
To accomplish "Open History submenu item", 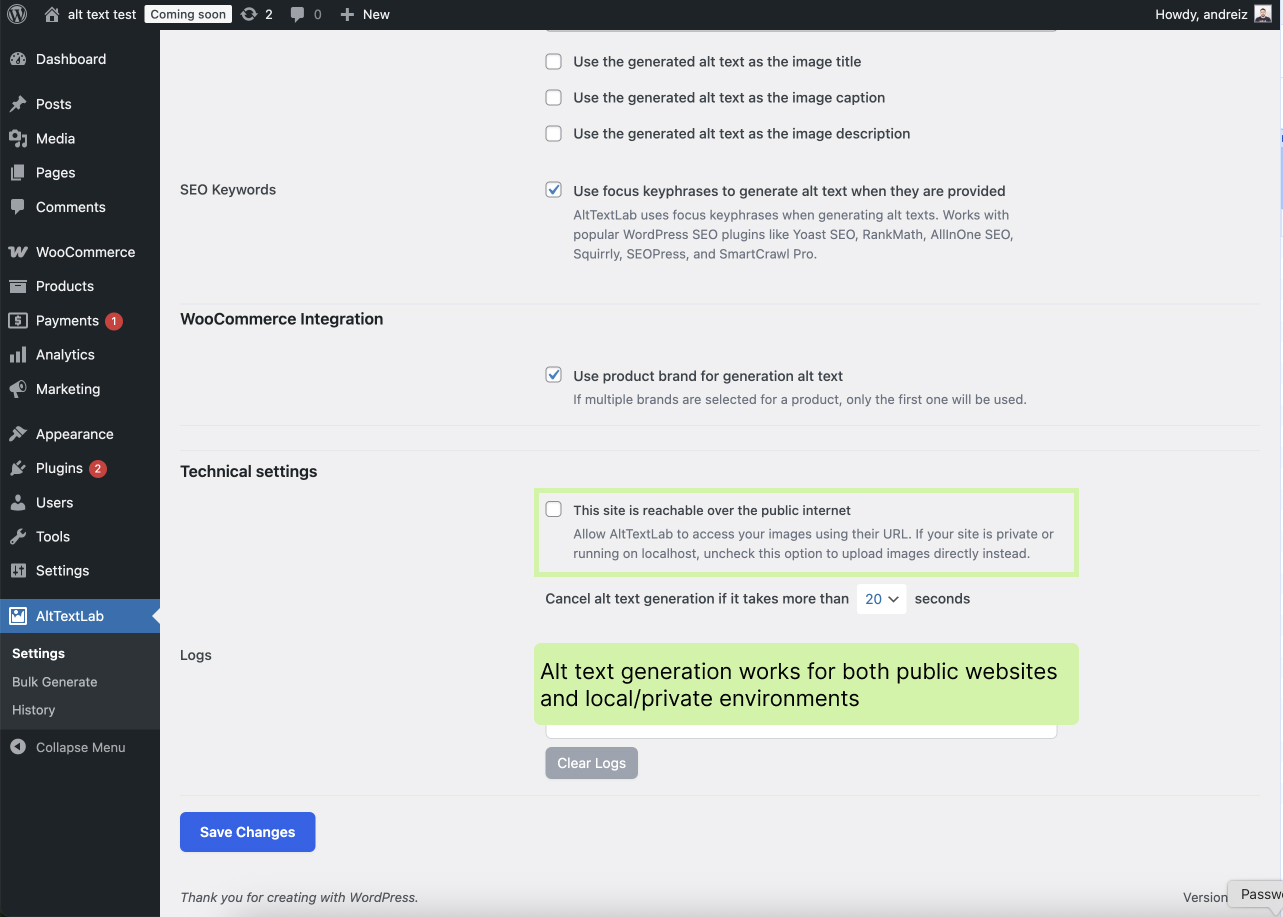I will coord(34,710).
